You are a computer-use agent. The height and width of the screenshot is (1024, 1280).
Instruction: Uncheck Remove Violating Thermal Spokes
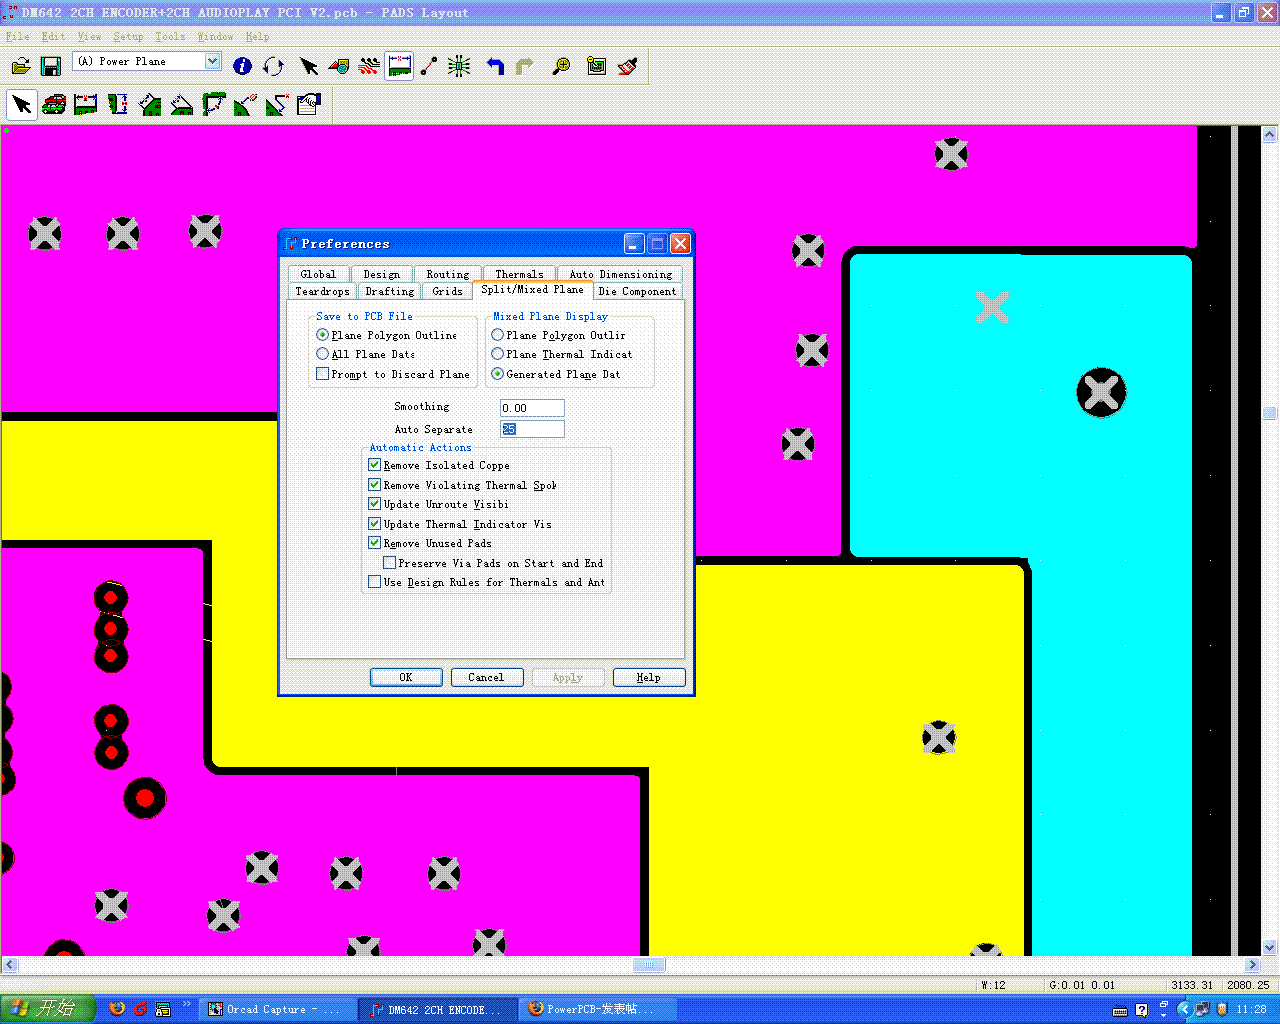[x=375, y=485]
